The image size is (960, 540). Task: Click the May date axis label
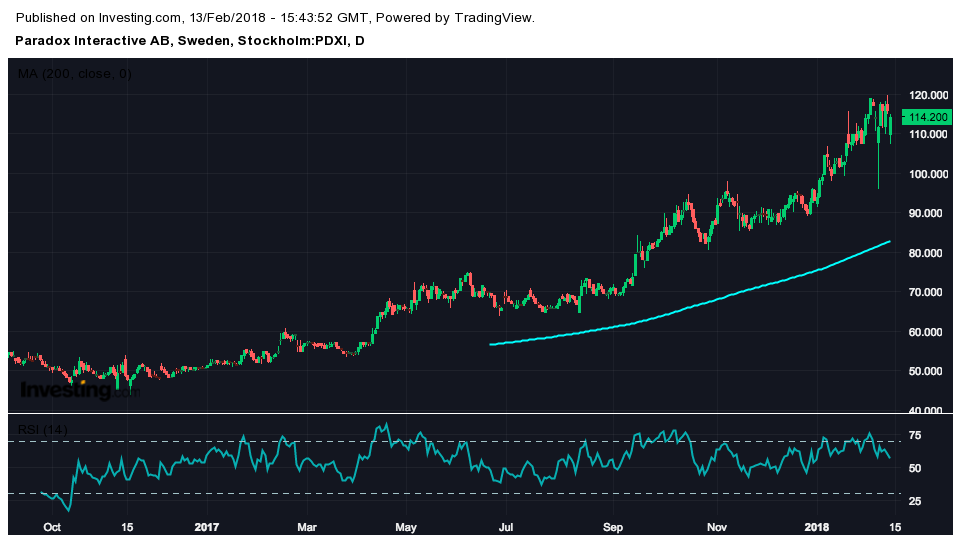[x=406, y=527]
